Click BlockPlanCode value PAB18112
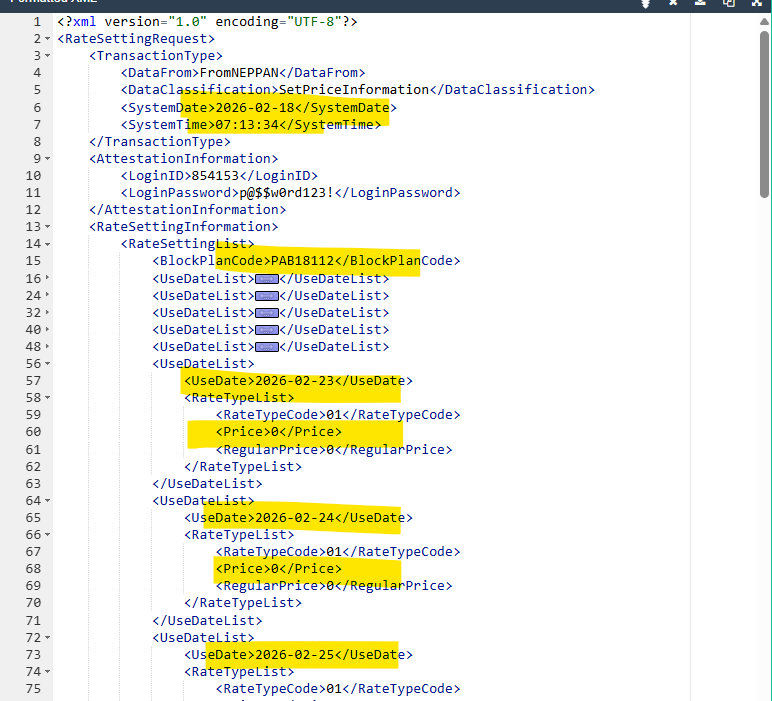The image size is (772, 701). (x=303, y=260)
